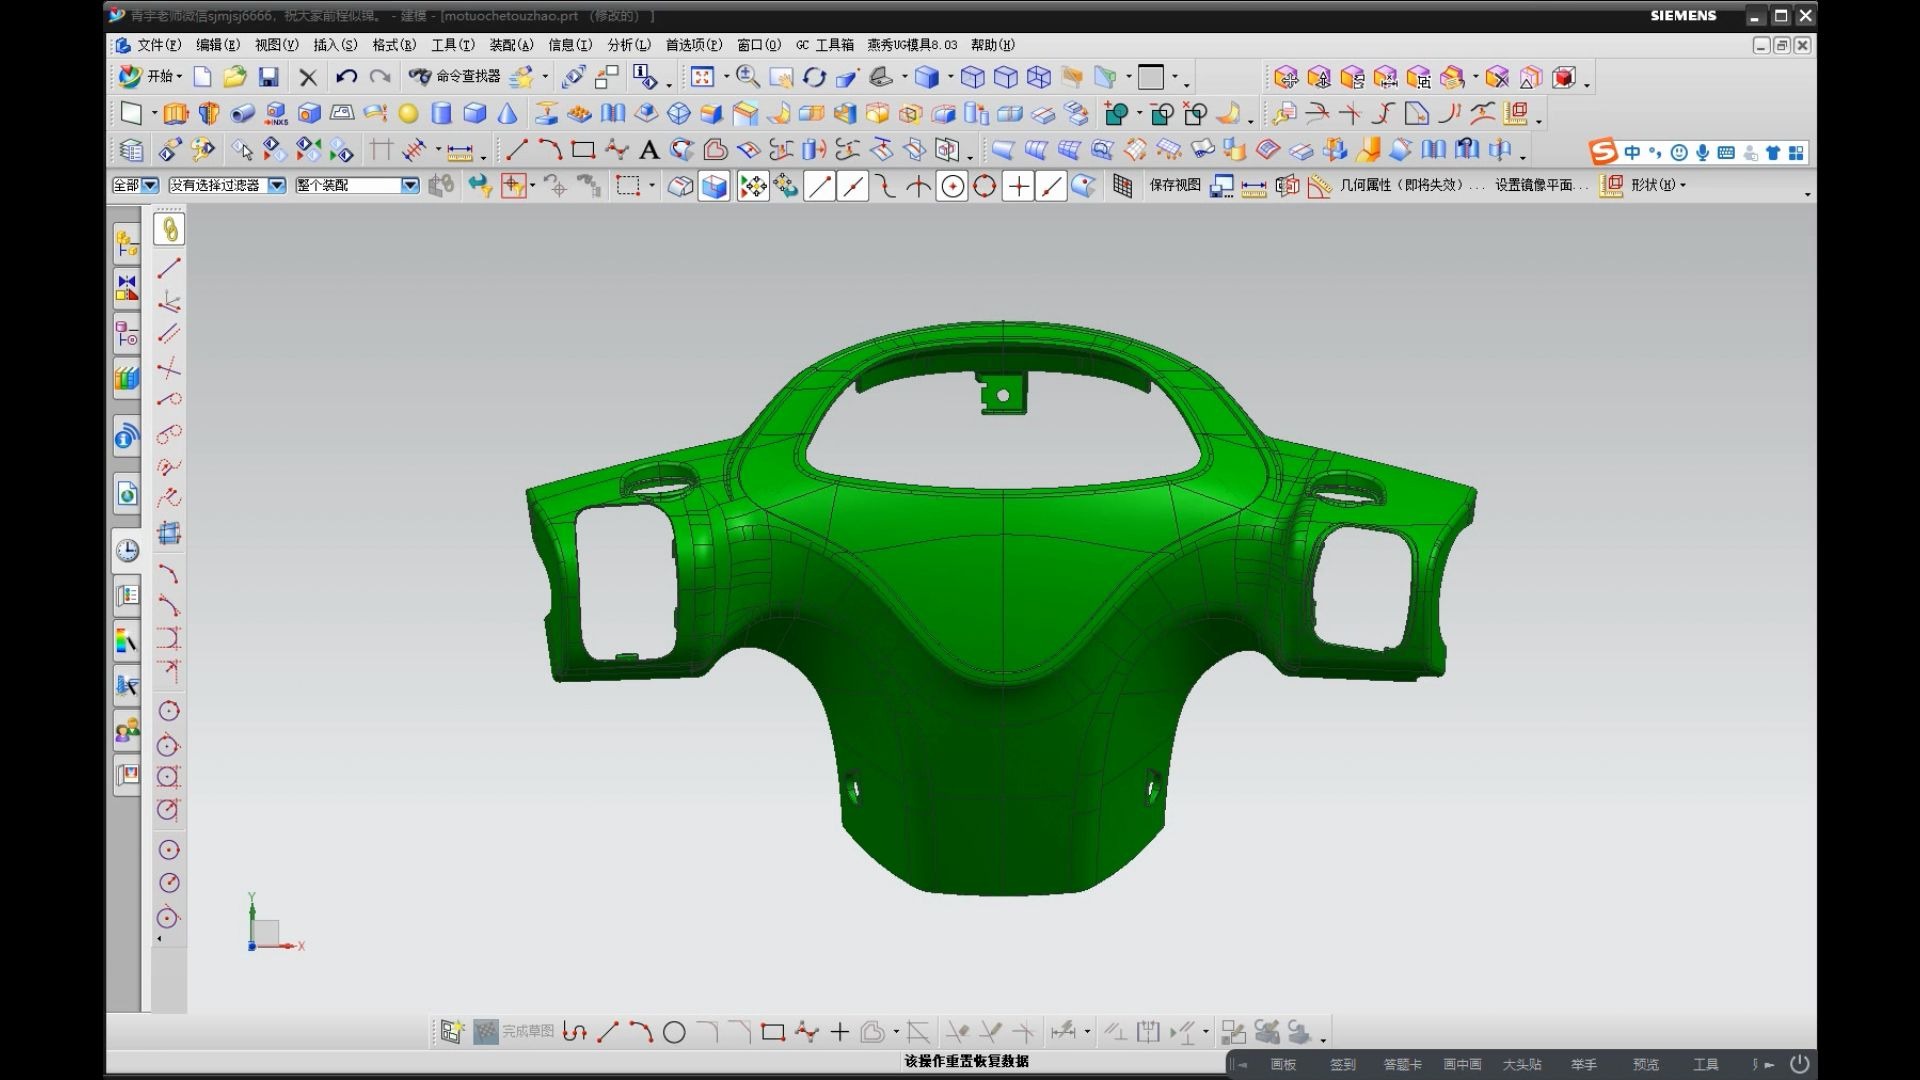The height and width of the screenshot is (1080, 1920).
Task: Select the sphere primitive icon
Action: (x=408, y=114)
